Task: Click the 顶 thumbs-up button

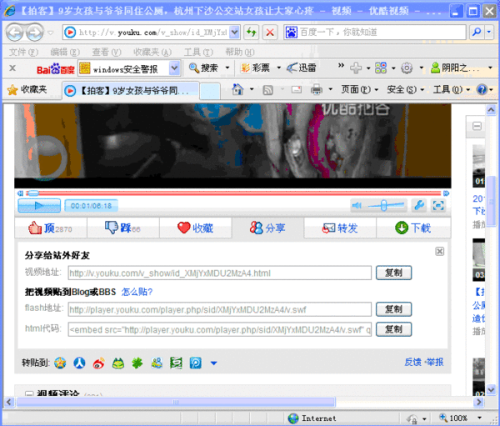Action: coord(50,228)
